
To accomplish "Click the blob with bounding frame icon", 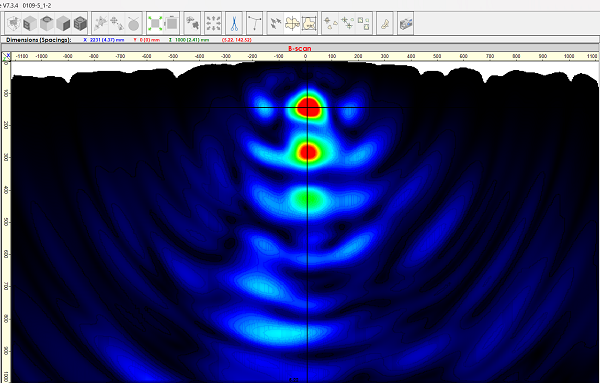I will tap(309, 23).
